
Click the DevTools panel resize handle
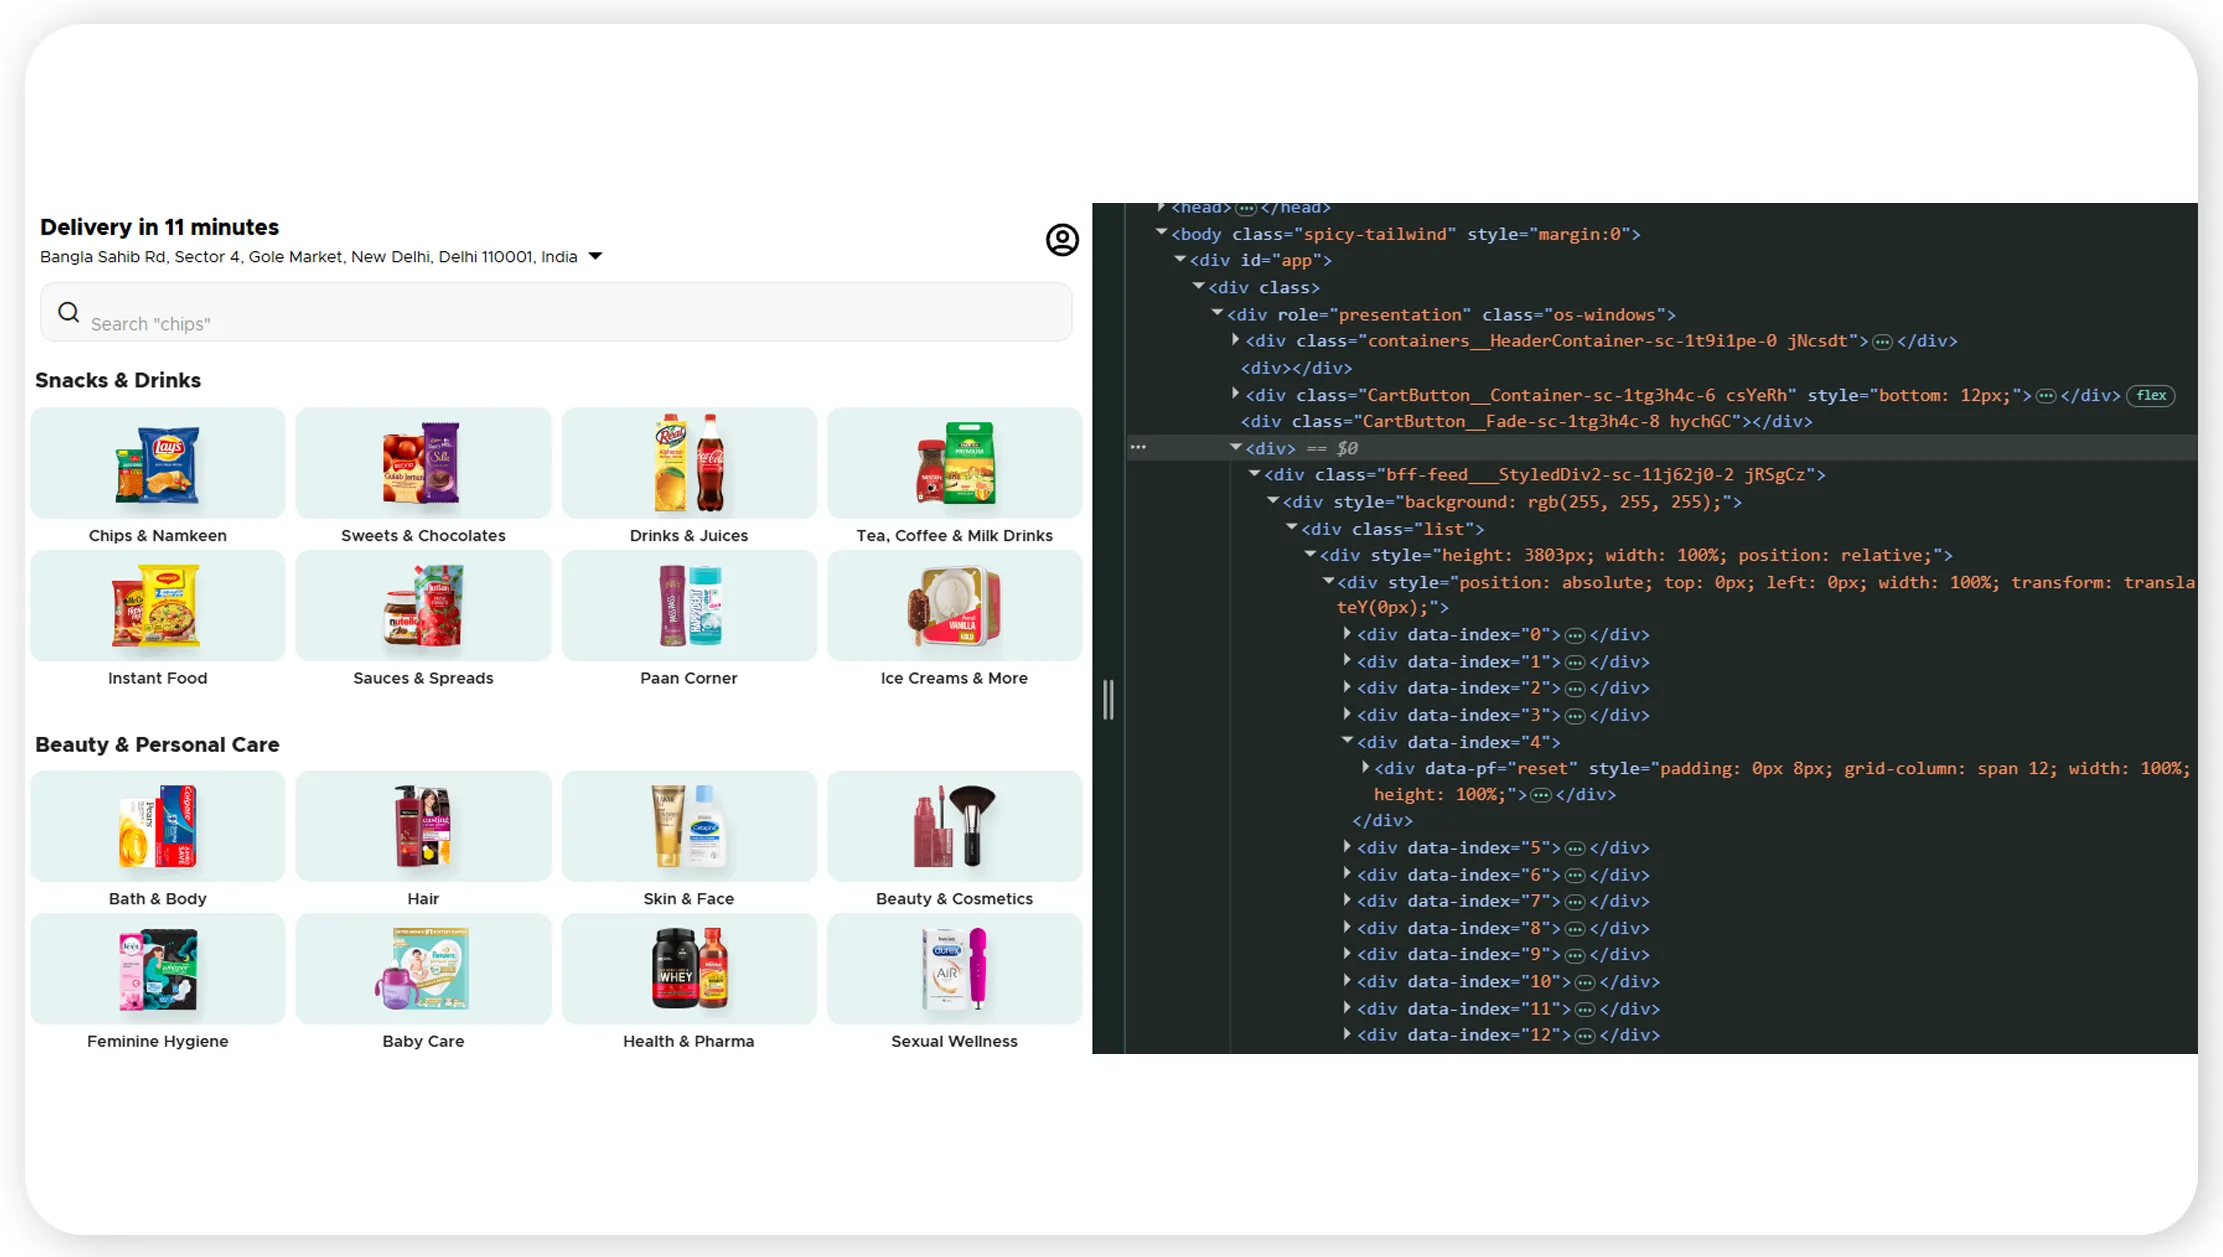pos(1108,699)
